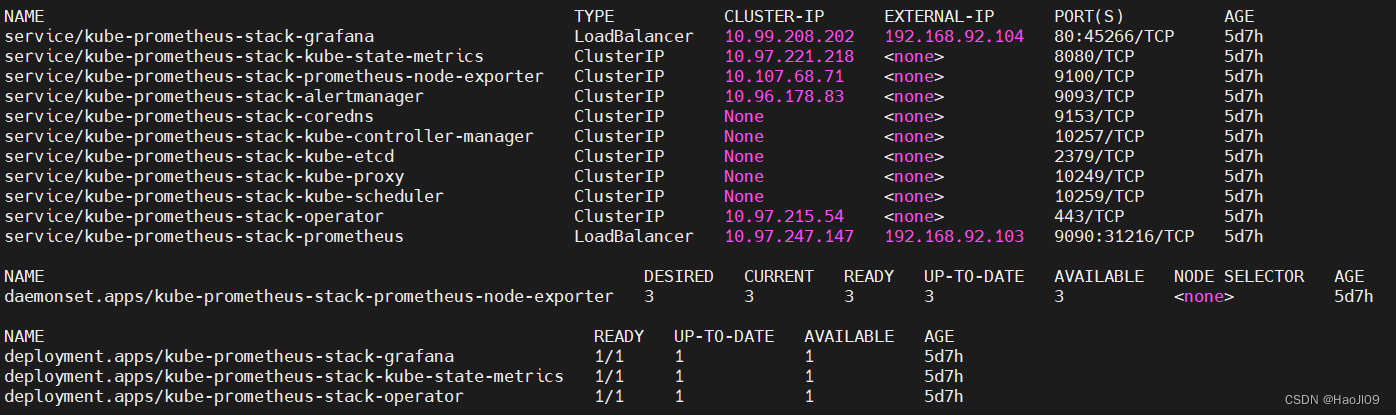Click port value 2379/TCP

1094,156
